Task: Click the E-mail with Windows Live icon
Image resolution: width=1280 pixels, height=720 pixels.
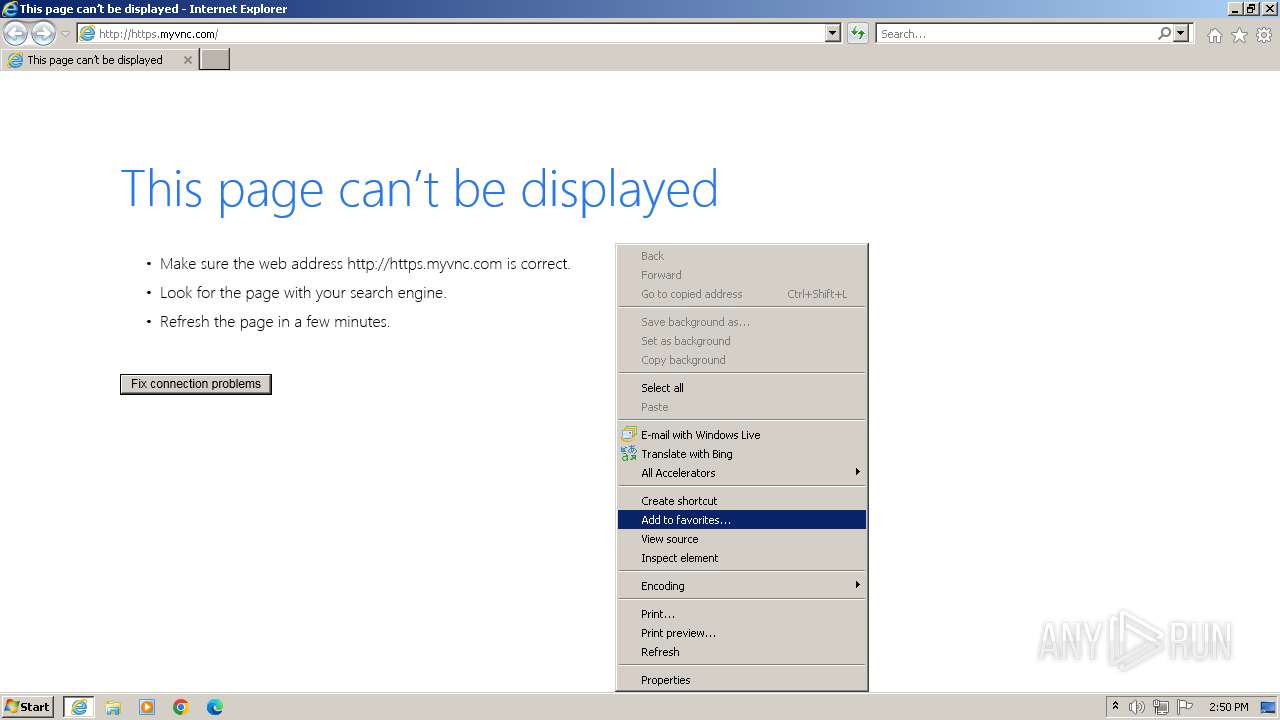Action: pyautogui.click(x=629, y=435)
